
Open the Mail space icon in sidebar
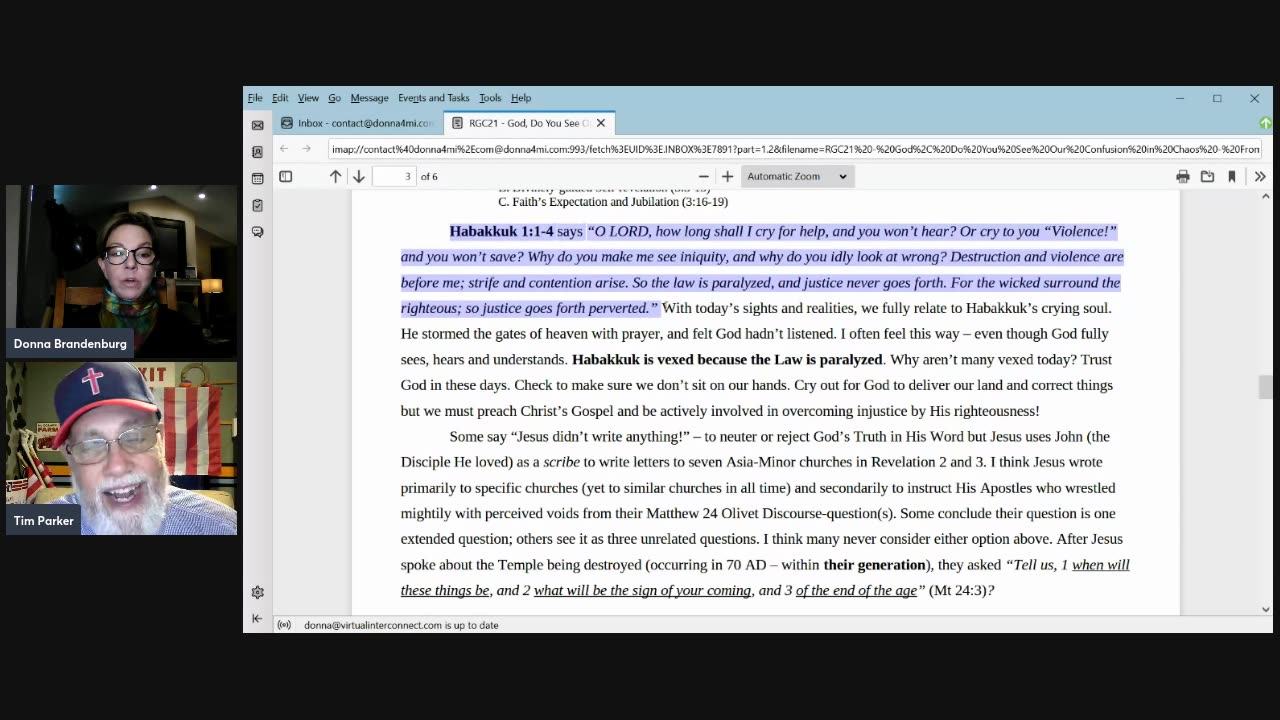pyautogui.click(x=257, y=125)
